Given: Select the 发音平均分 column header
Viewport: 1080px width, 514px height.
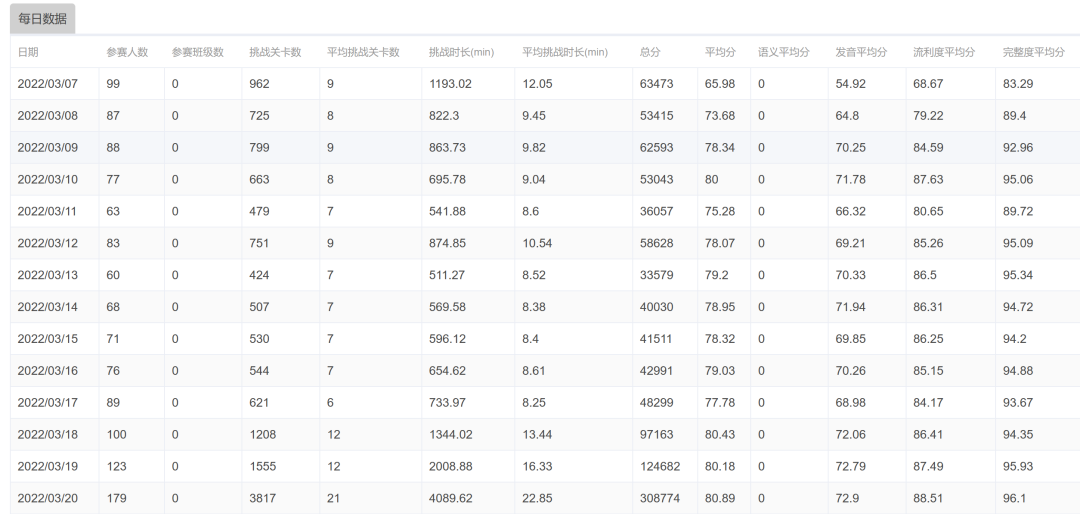Looking at the screenshot, I should tap(861, 52).
